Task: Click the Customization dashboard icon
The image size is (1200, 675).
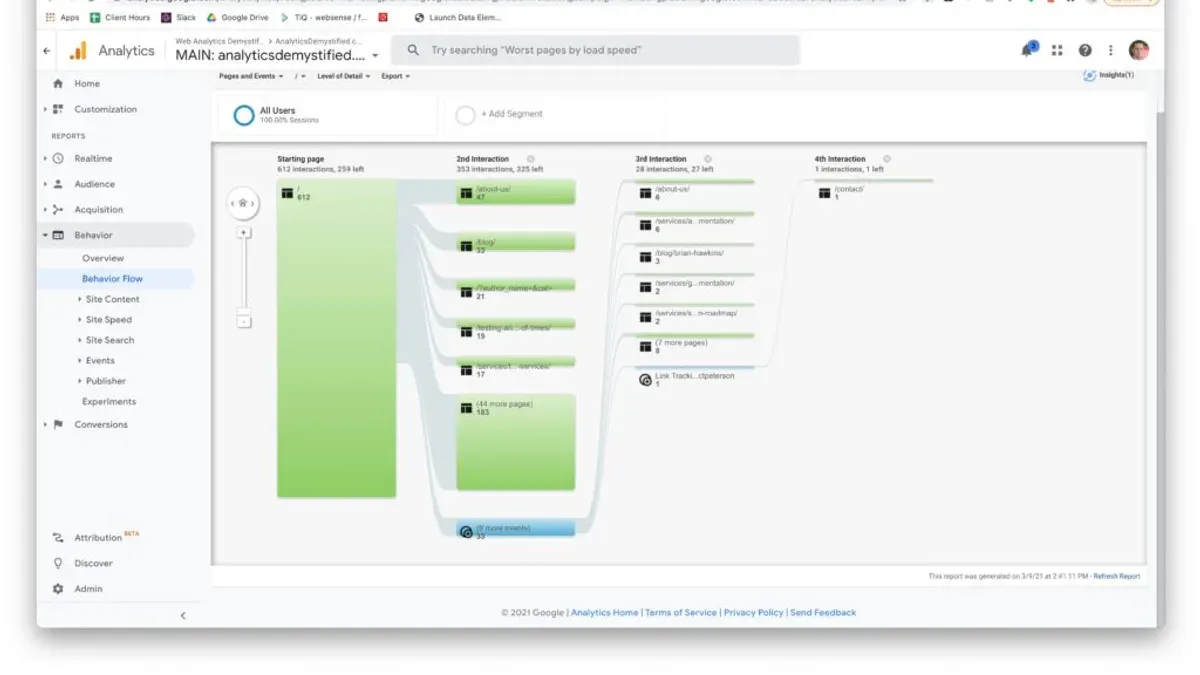Action: pyautogui.click(x=58, y=109)
